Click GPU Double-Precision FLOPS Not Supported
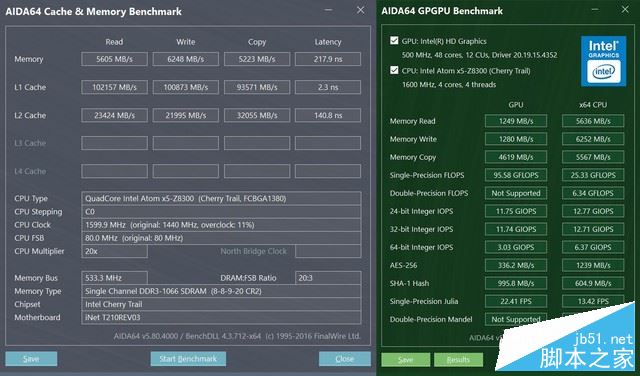Screen dimensions: 640x376 pyautogui.click(x=516, y=193)
